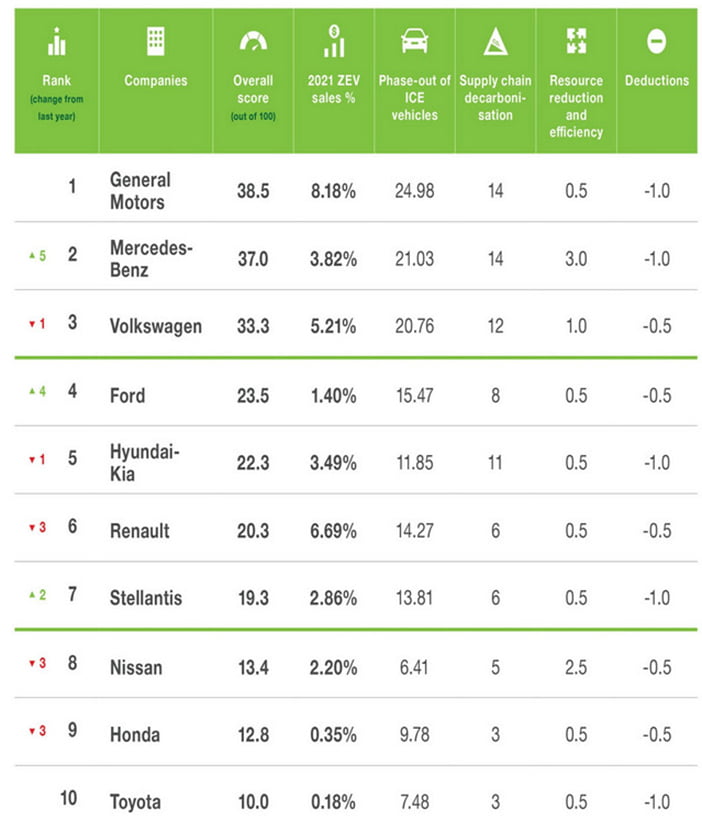Click the green up arrow next to Ford
Image resolution: width=702 pixels, height=820 pixels.
tap(32, 391)
